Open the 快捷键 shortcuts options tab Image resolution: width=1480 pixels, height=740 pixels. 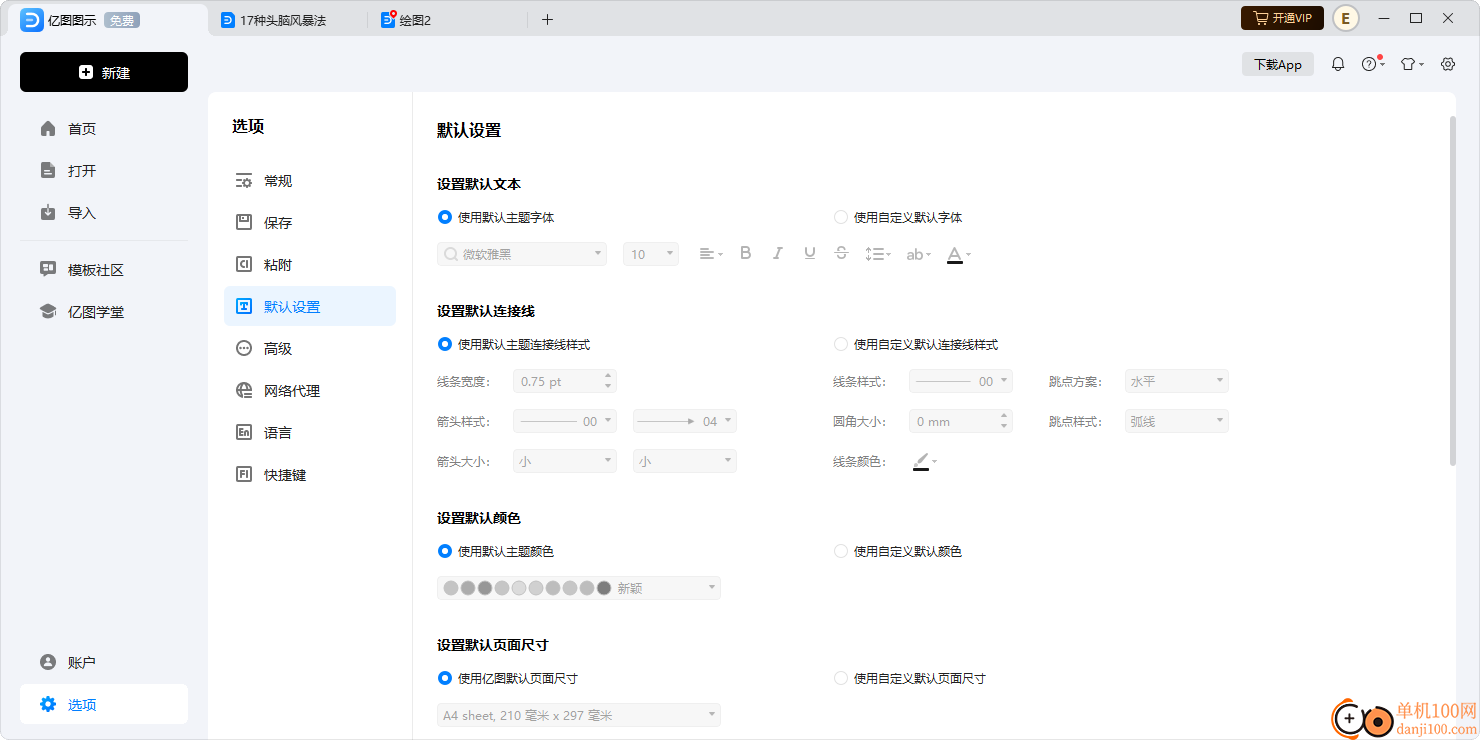pyautogui.click(x=310, y=475)
